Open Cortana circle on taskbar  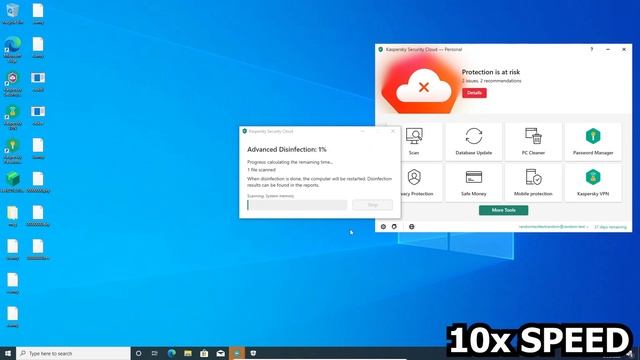[138, 353]
